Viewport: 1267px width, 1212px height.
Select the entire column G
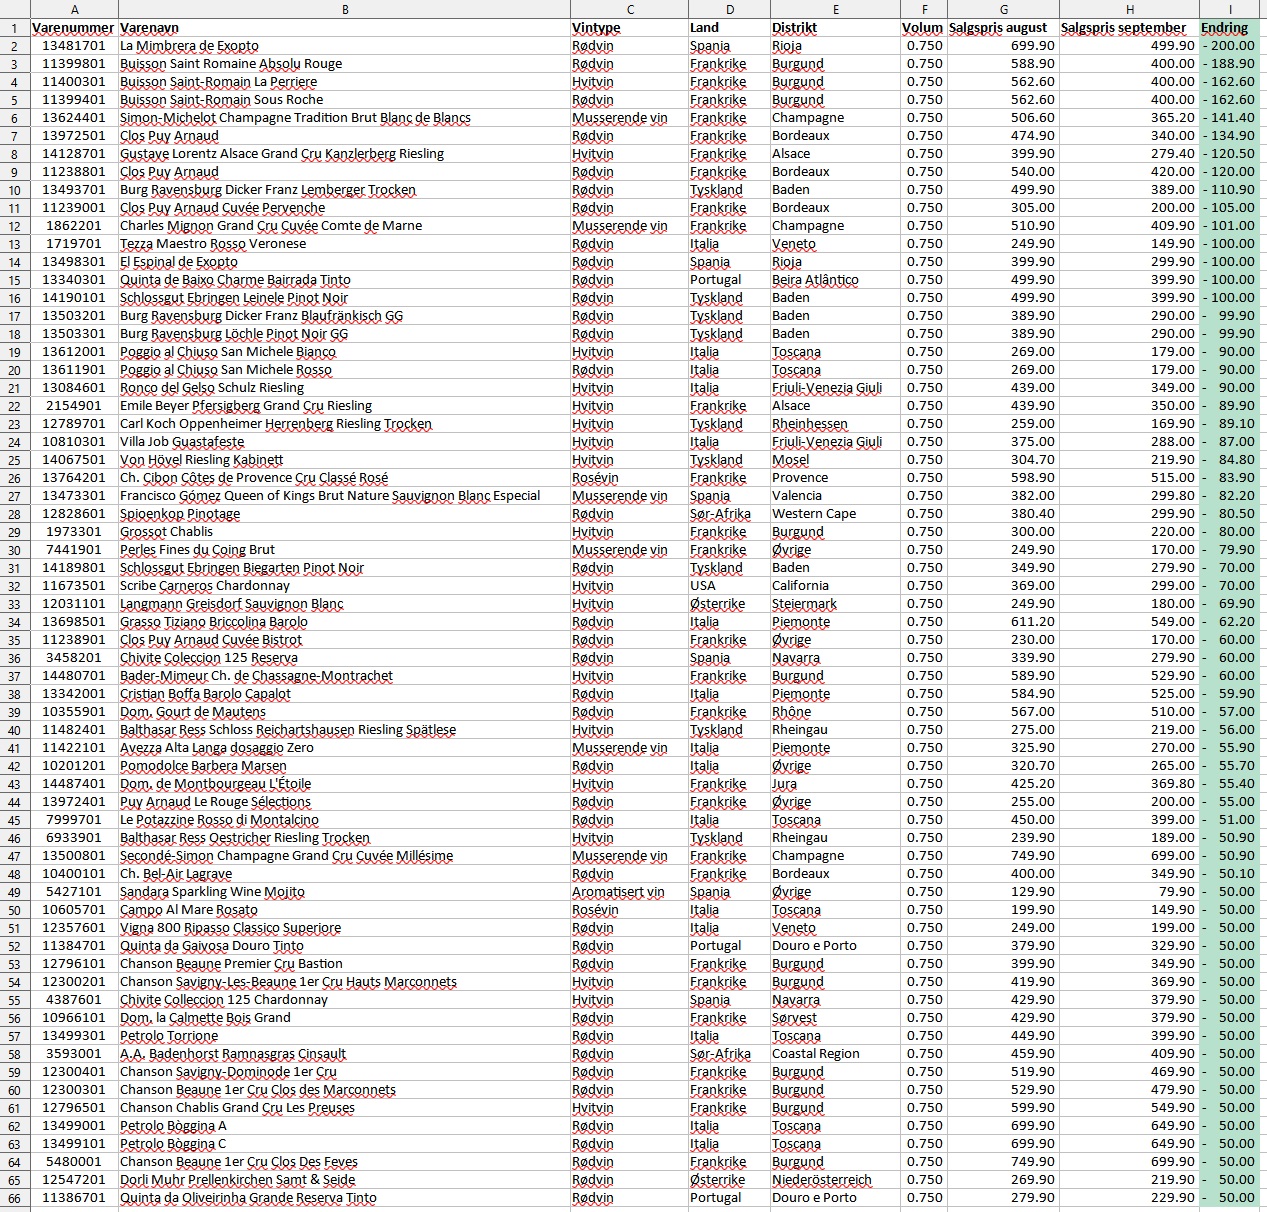[1003, 9]
